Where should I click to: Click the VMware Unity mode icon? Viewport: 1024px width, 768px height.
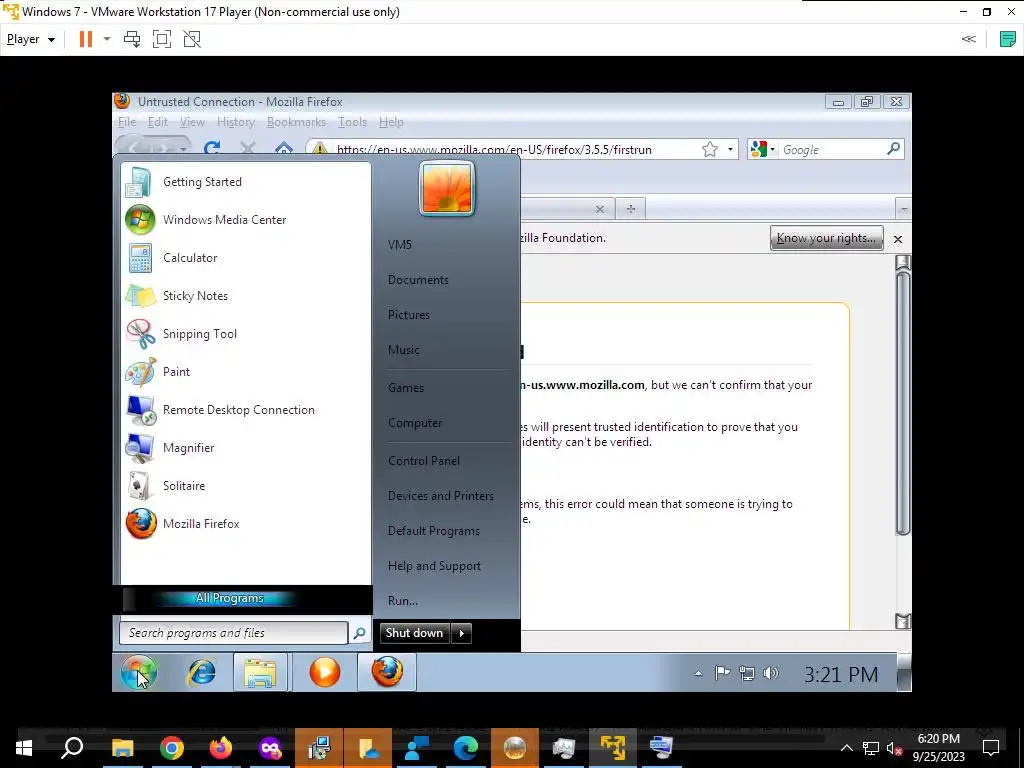[x=192, y=39]
